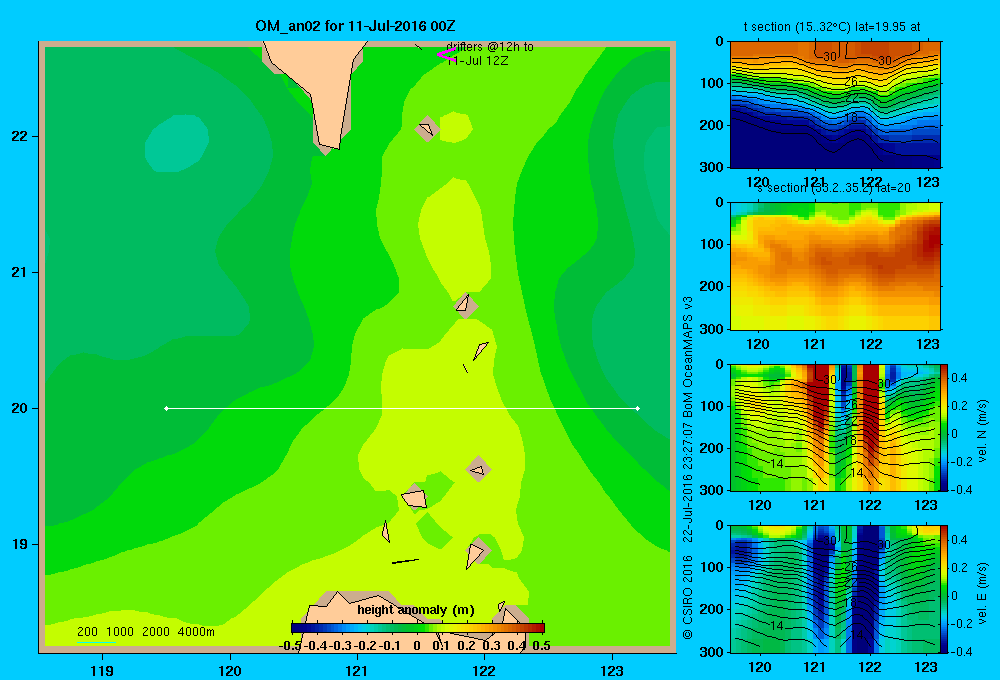The height and width of the screenshot is (680, 1000).
Task: Click the "t section (15..32°C) lat=19.95 at" title
Action: (x=832, y=27)
